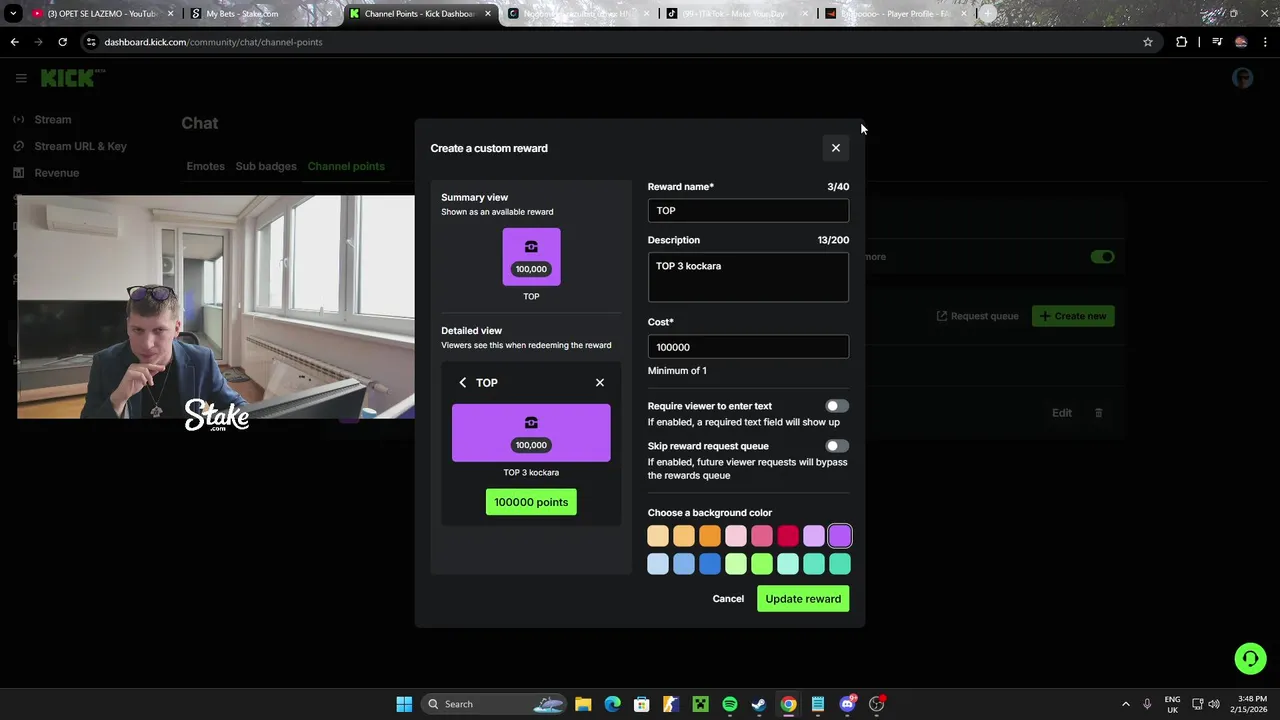Toggle the green channel points switch in dashboard
Viewport: 1280px width, 720px height.
click(1102, 257)
